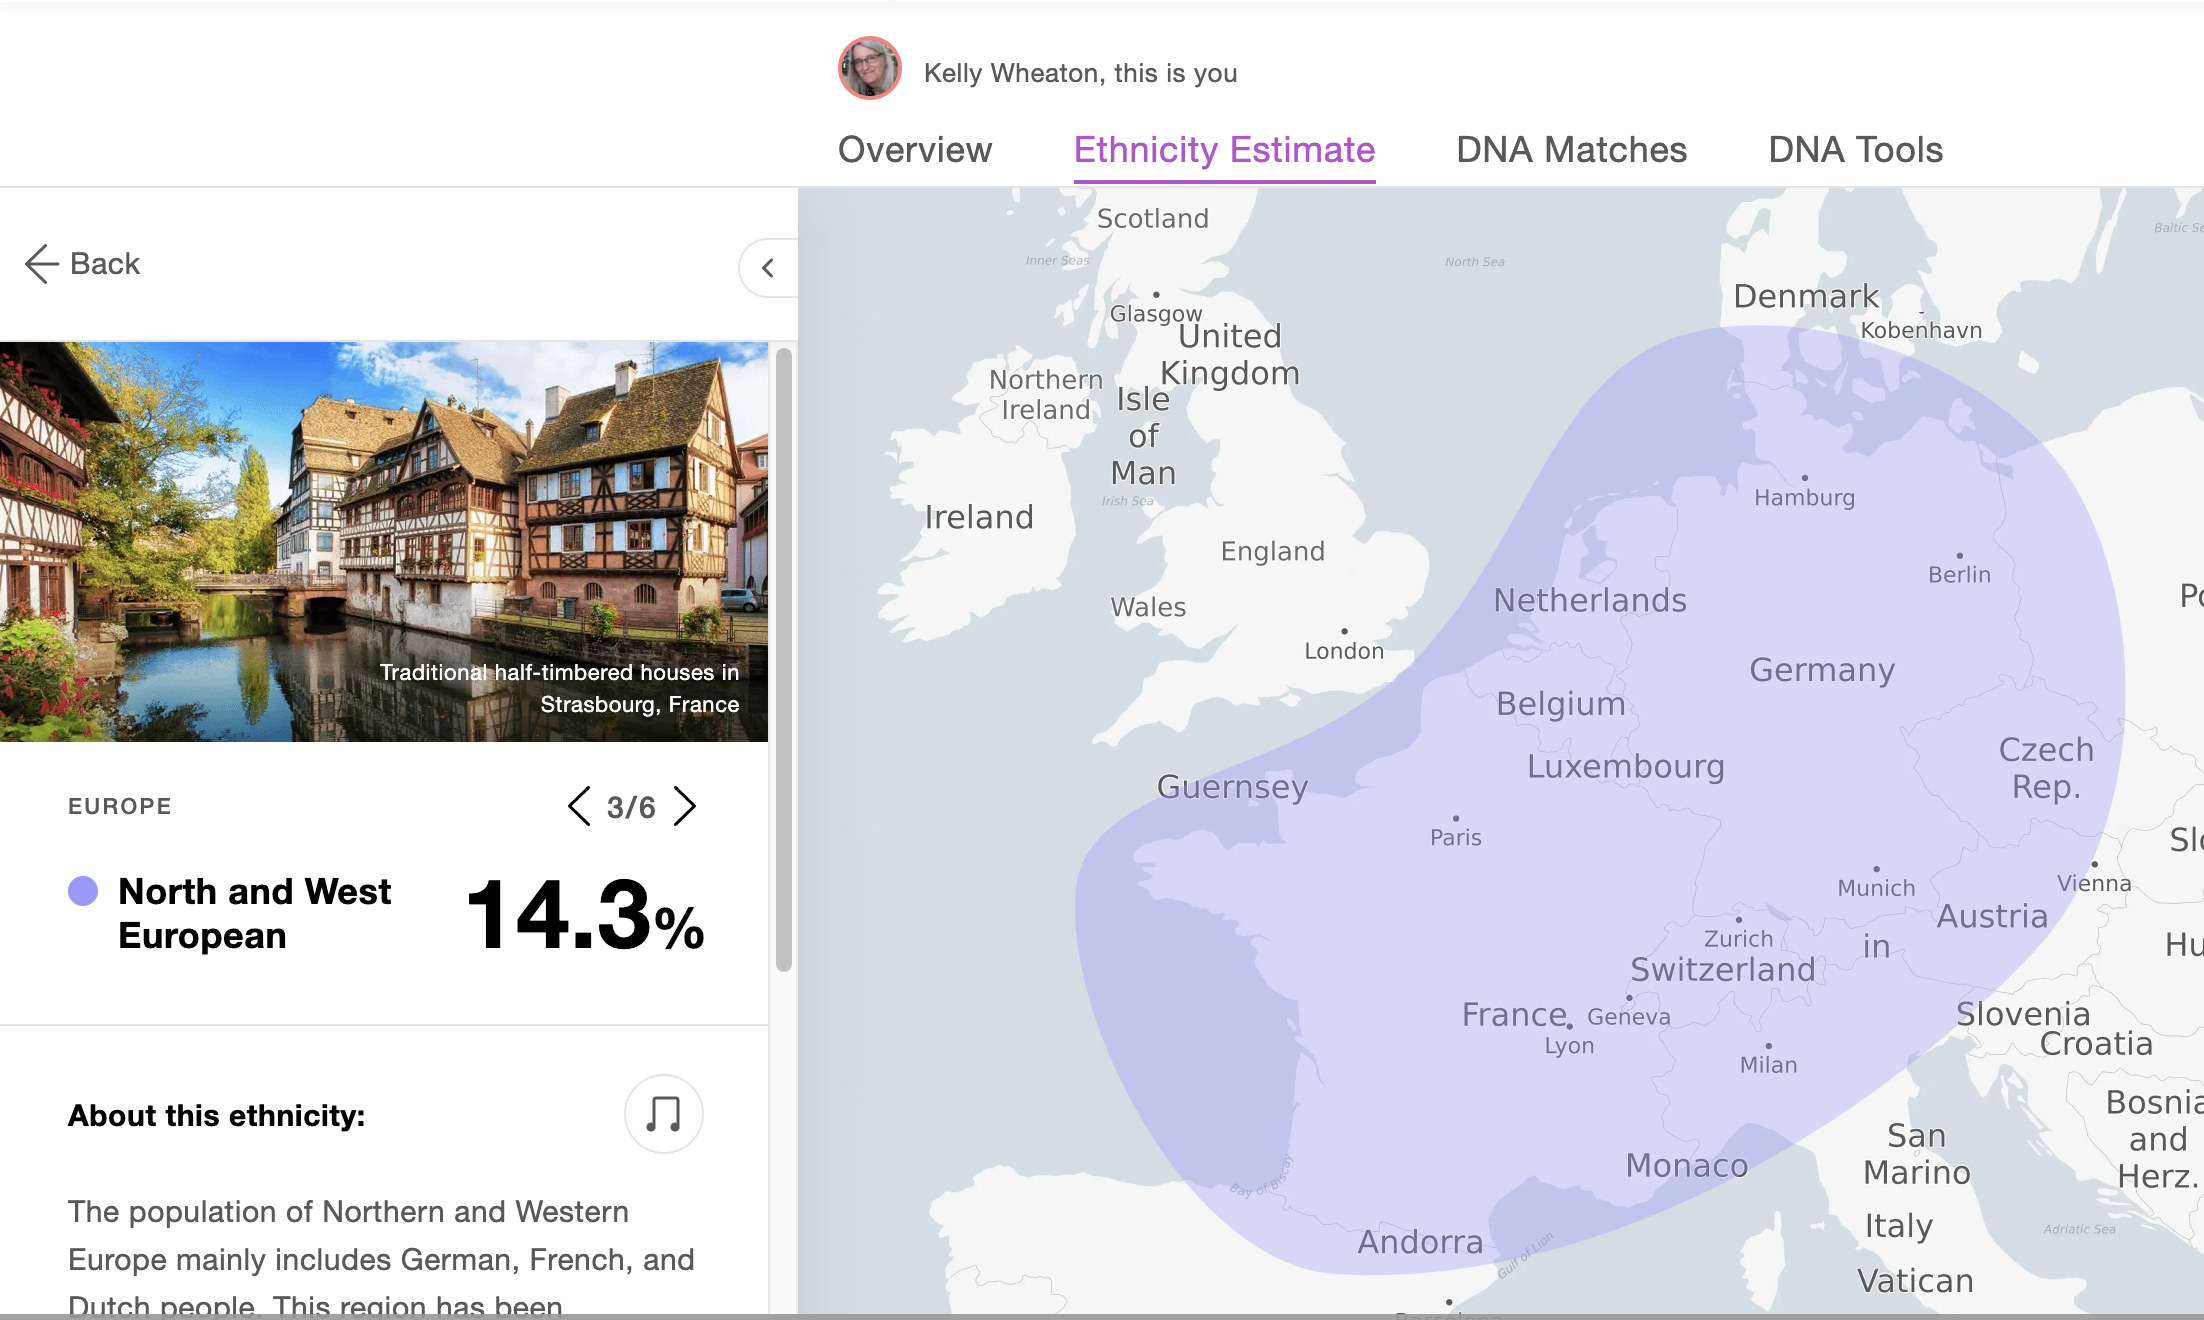Click the North and West European heading
Viewport: 2204px width, 1320px height.
(x=254, y=913)
